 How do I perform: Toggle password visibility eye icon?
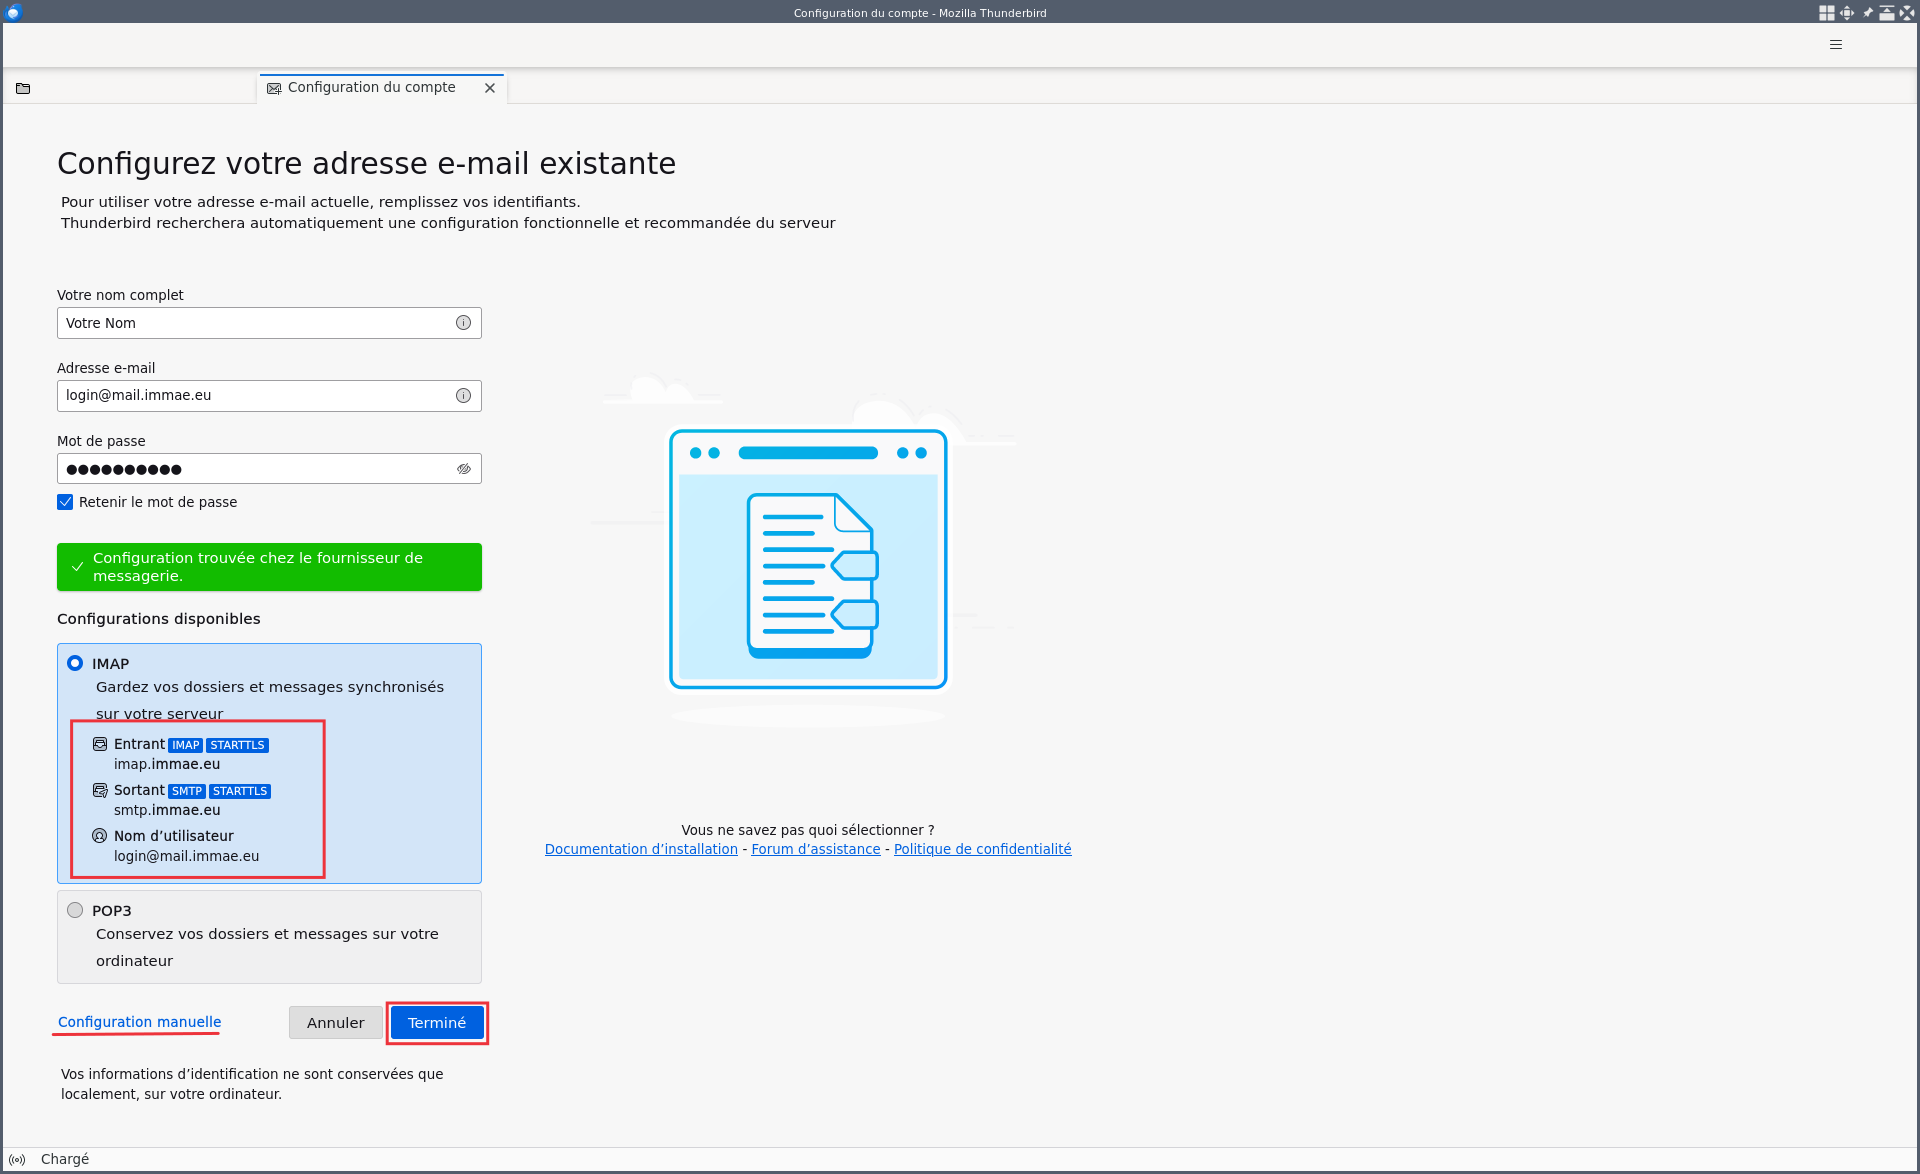coord(464,469)
